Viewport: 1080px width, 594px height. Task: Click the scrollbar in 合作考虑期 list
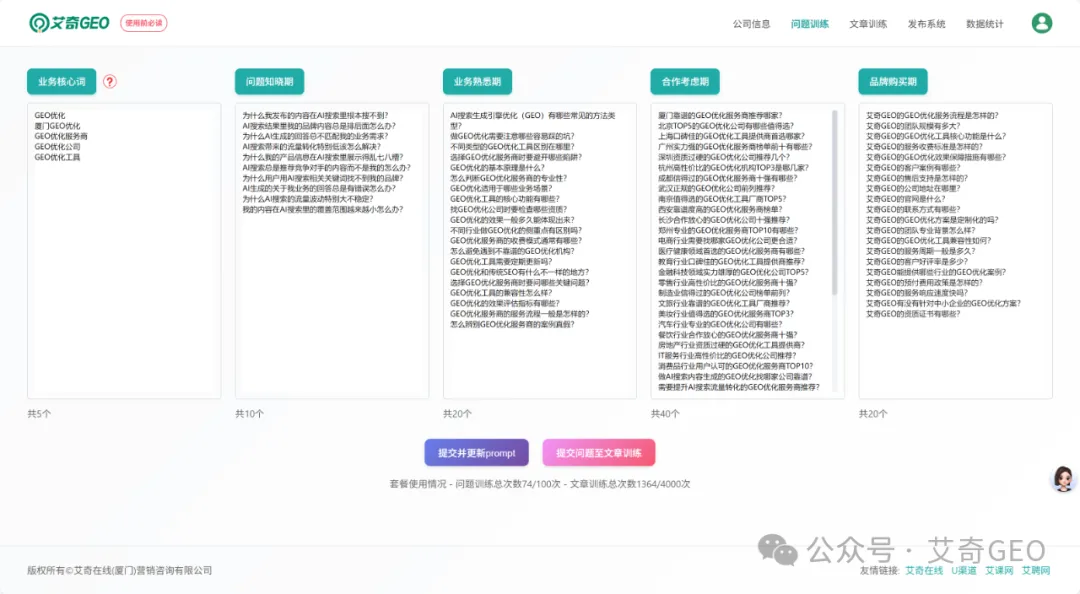(x=836, y=200)
